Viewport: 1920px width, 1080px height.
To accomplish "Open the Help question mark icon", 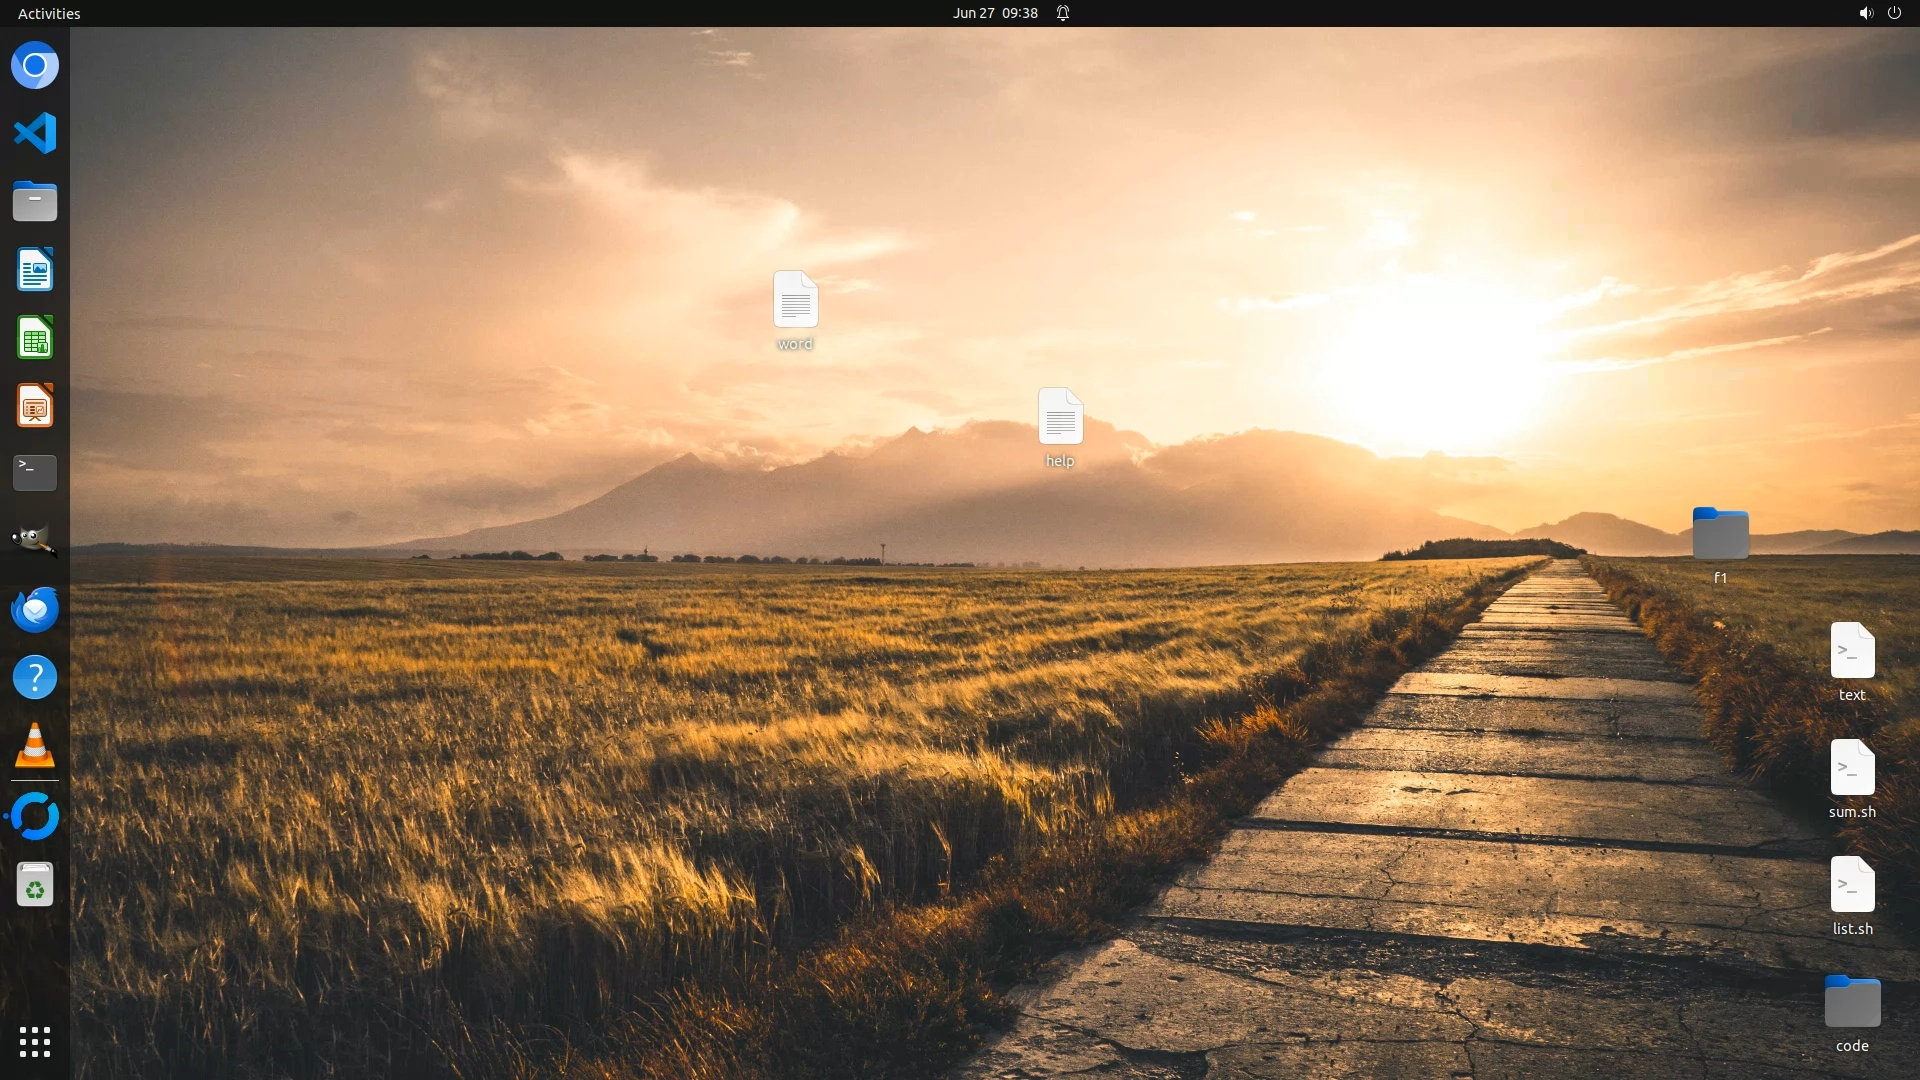I will (x=35, y=677).
